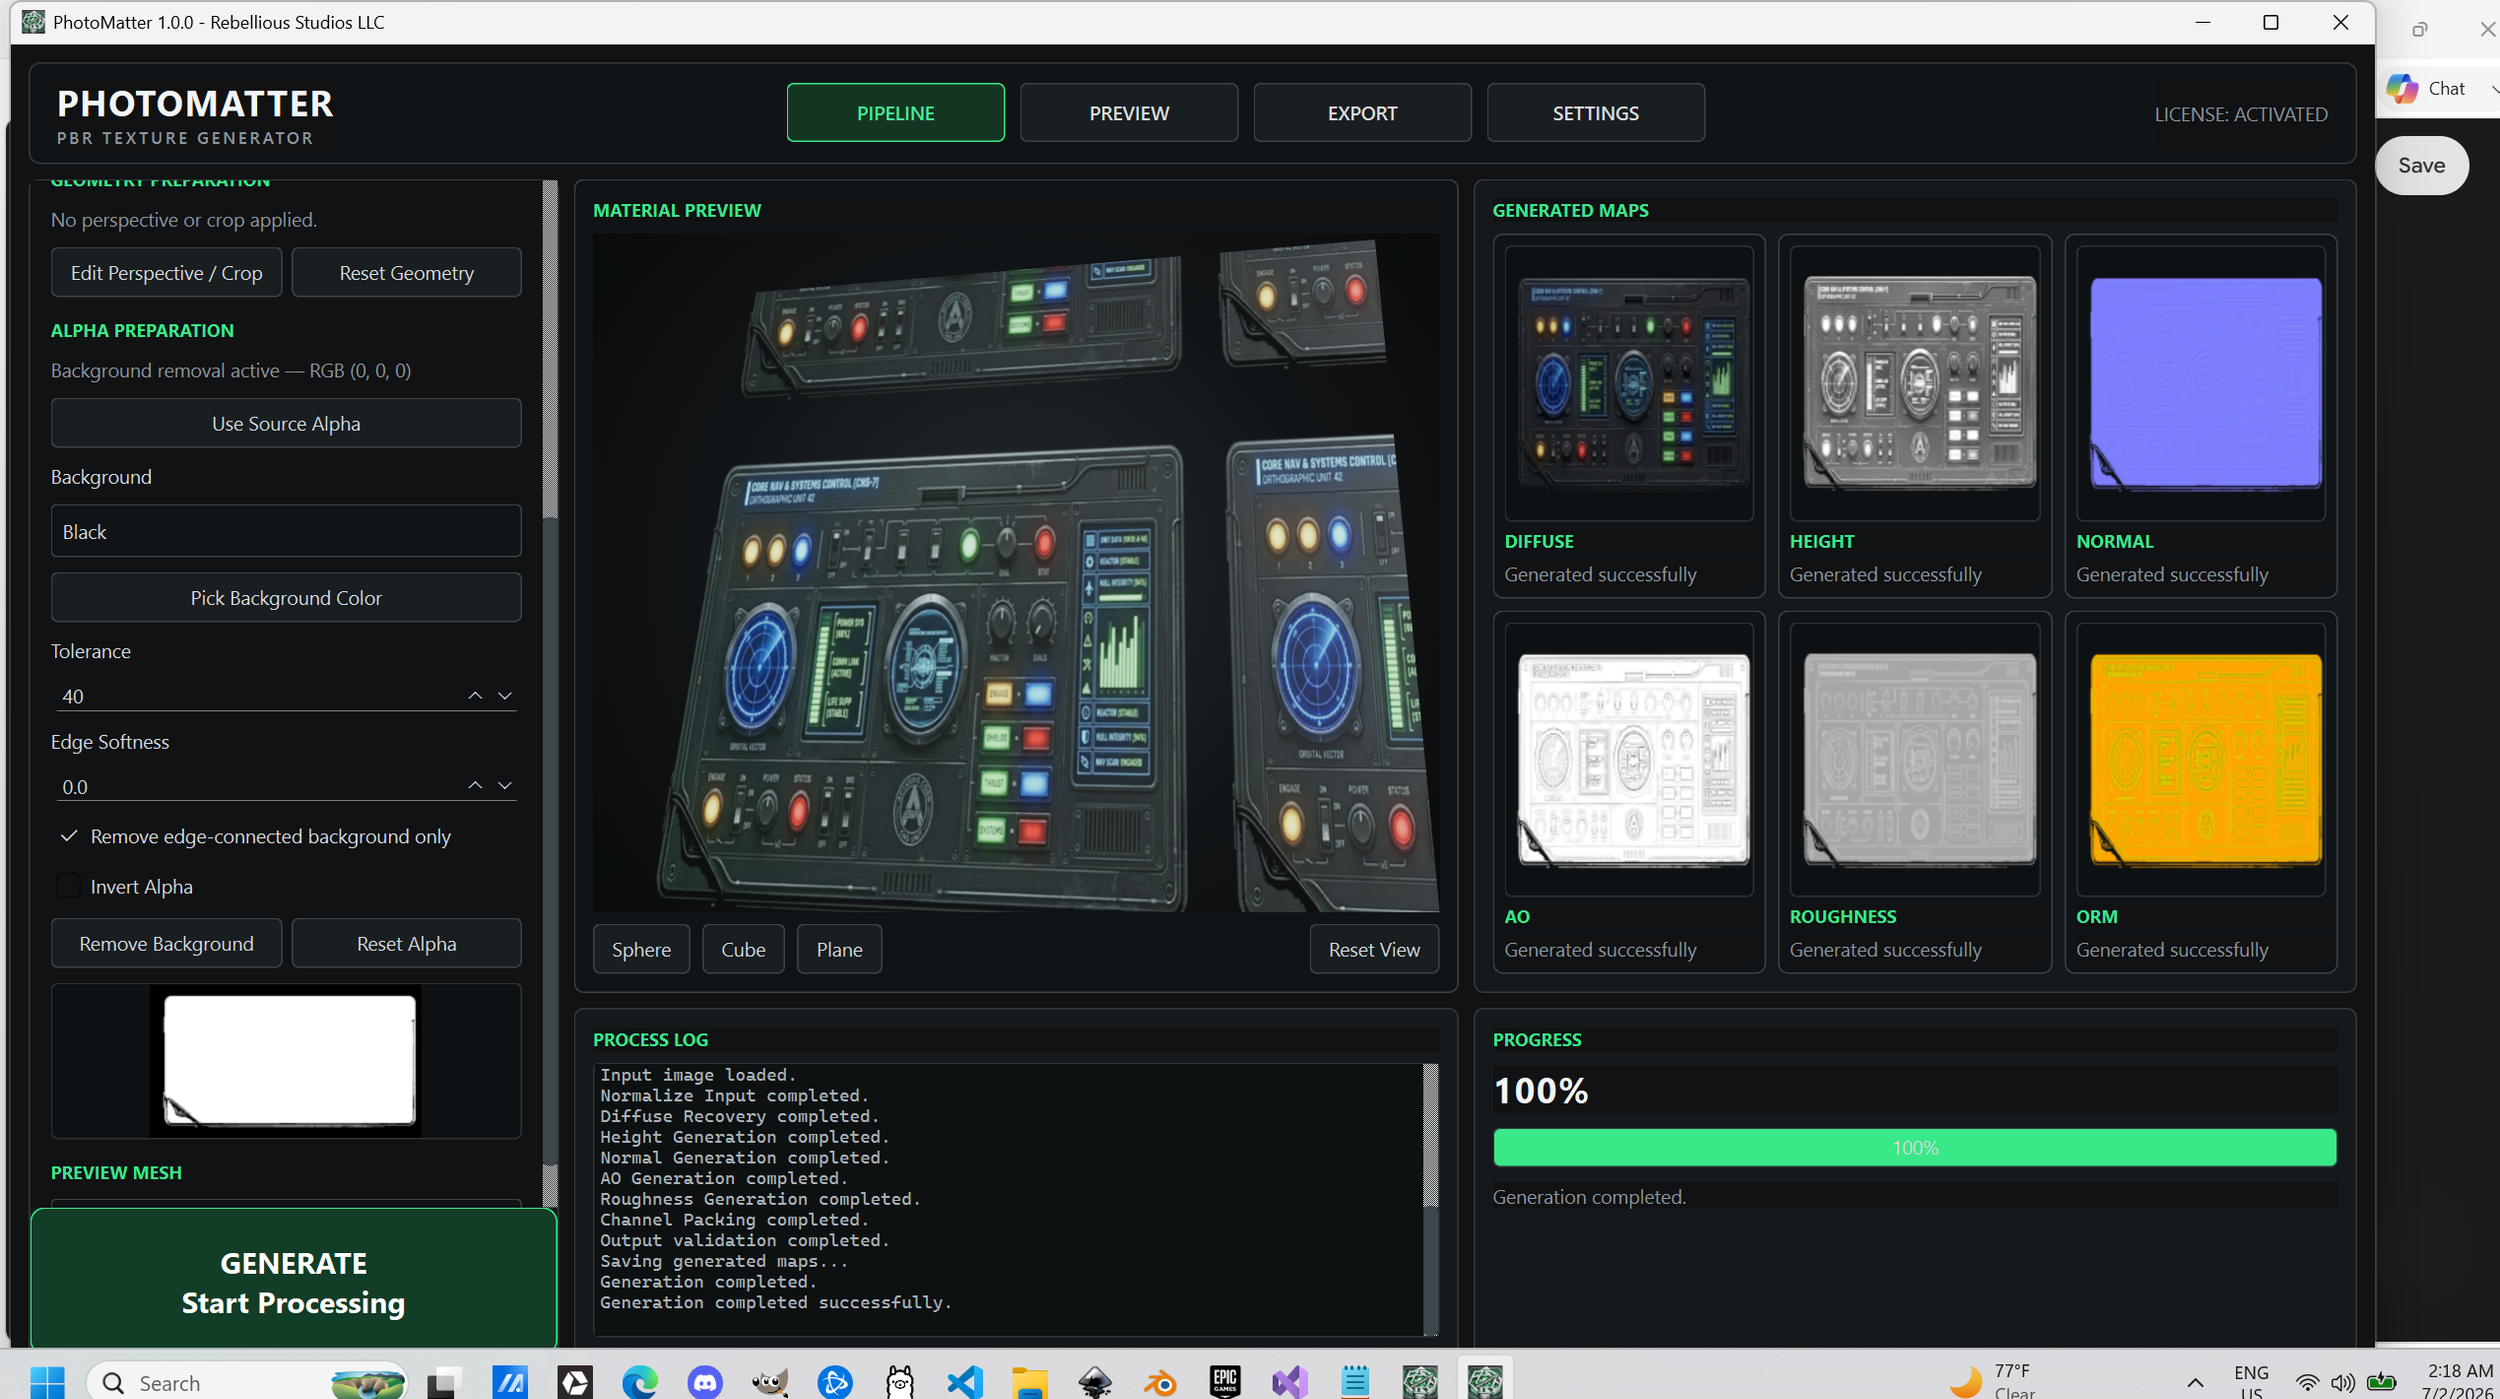Open battery status in system tray
The width and height of the screenshot is (2500, 1399).
[2382, 1383]
